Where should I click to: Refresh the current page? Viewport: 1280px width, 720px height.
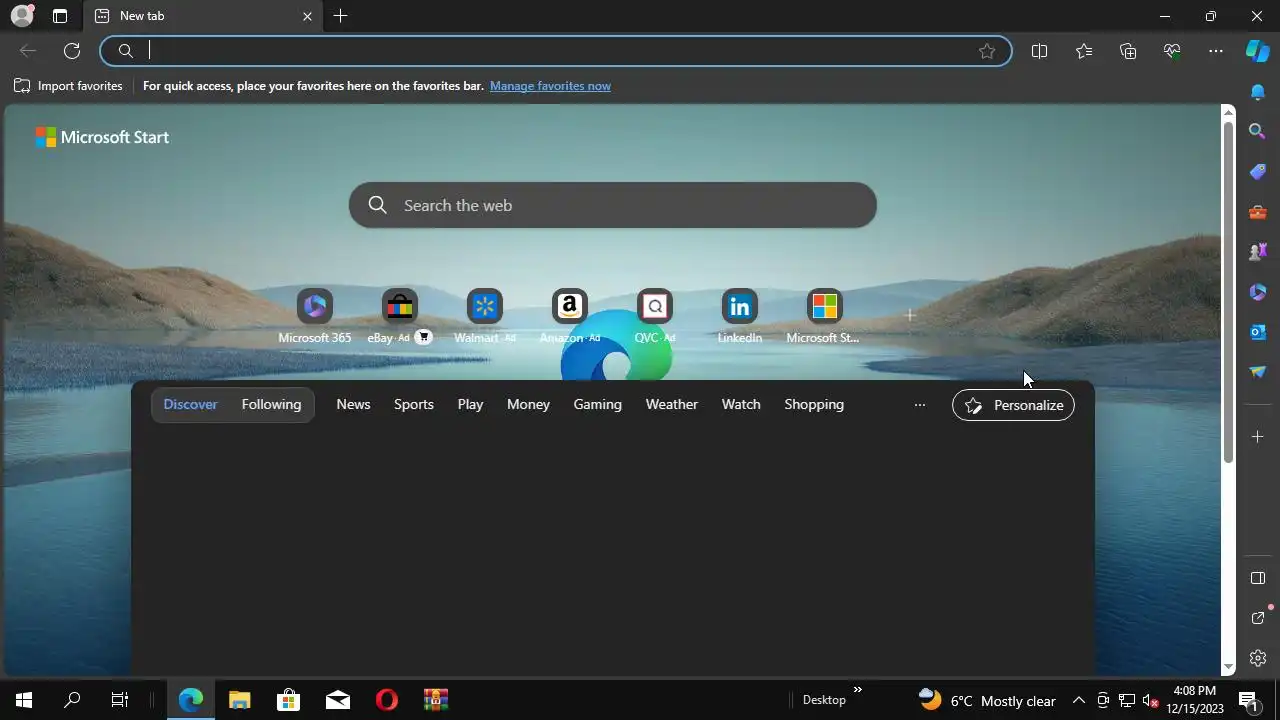click(x=72, y=51)
